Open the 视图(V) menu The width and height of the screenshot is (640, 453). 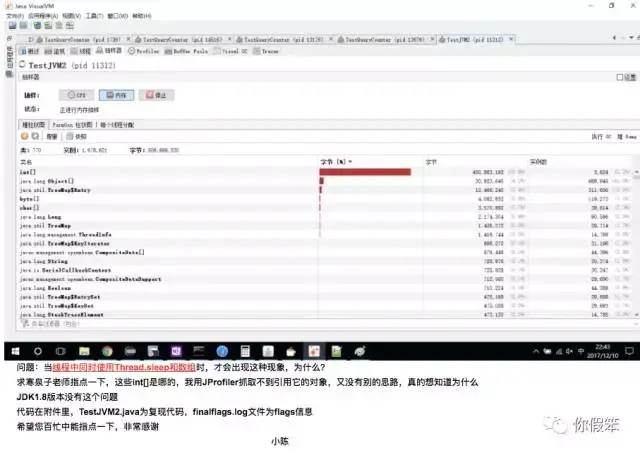tap(71, 16)
